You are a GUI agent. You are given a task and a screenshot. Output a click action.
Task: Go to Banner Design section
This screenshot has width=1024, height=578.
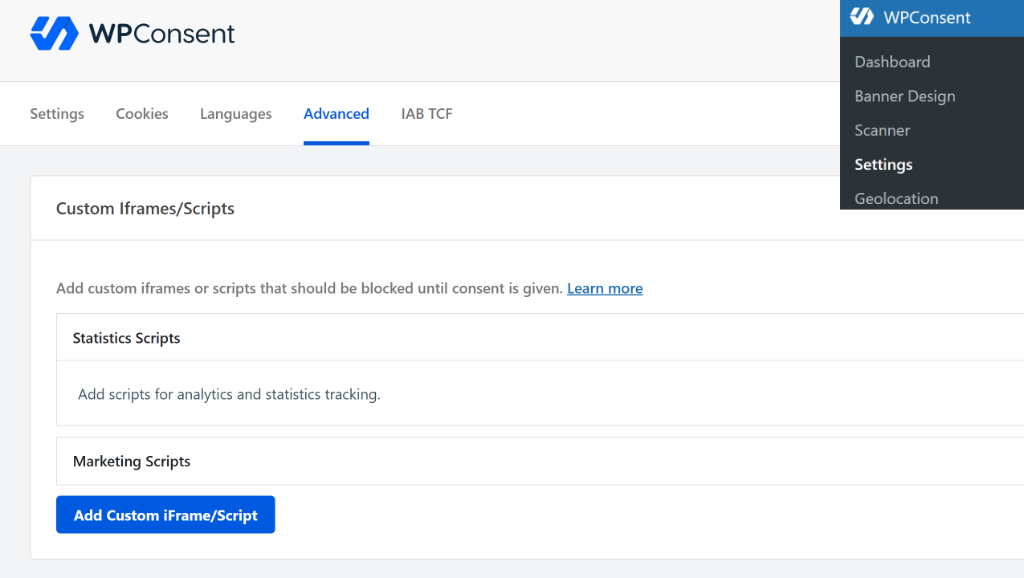pyautogui.click(x=904, y=96)
